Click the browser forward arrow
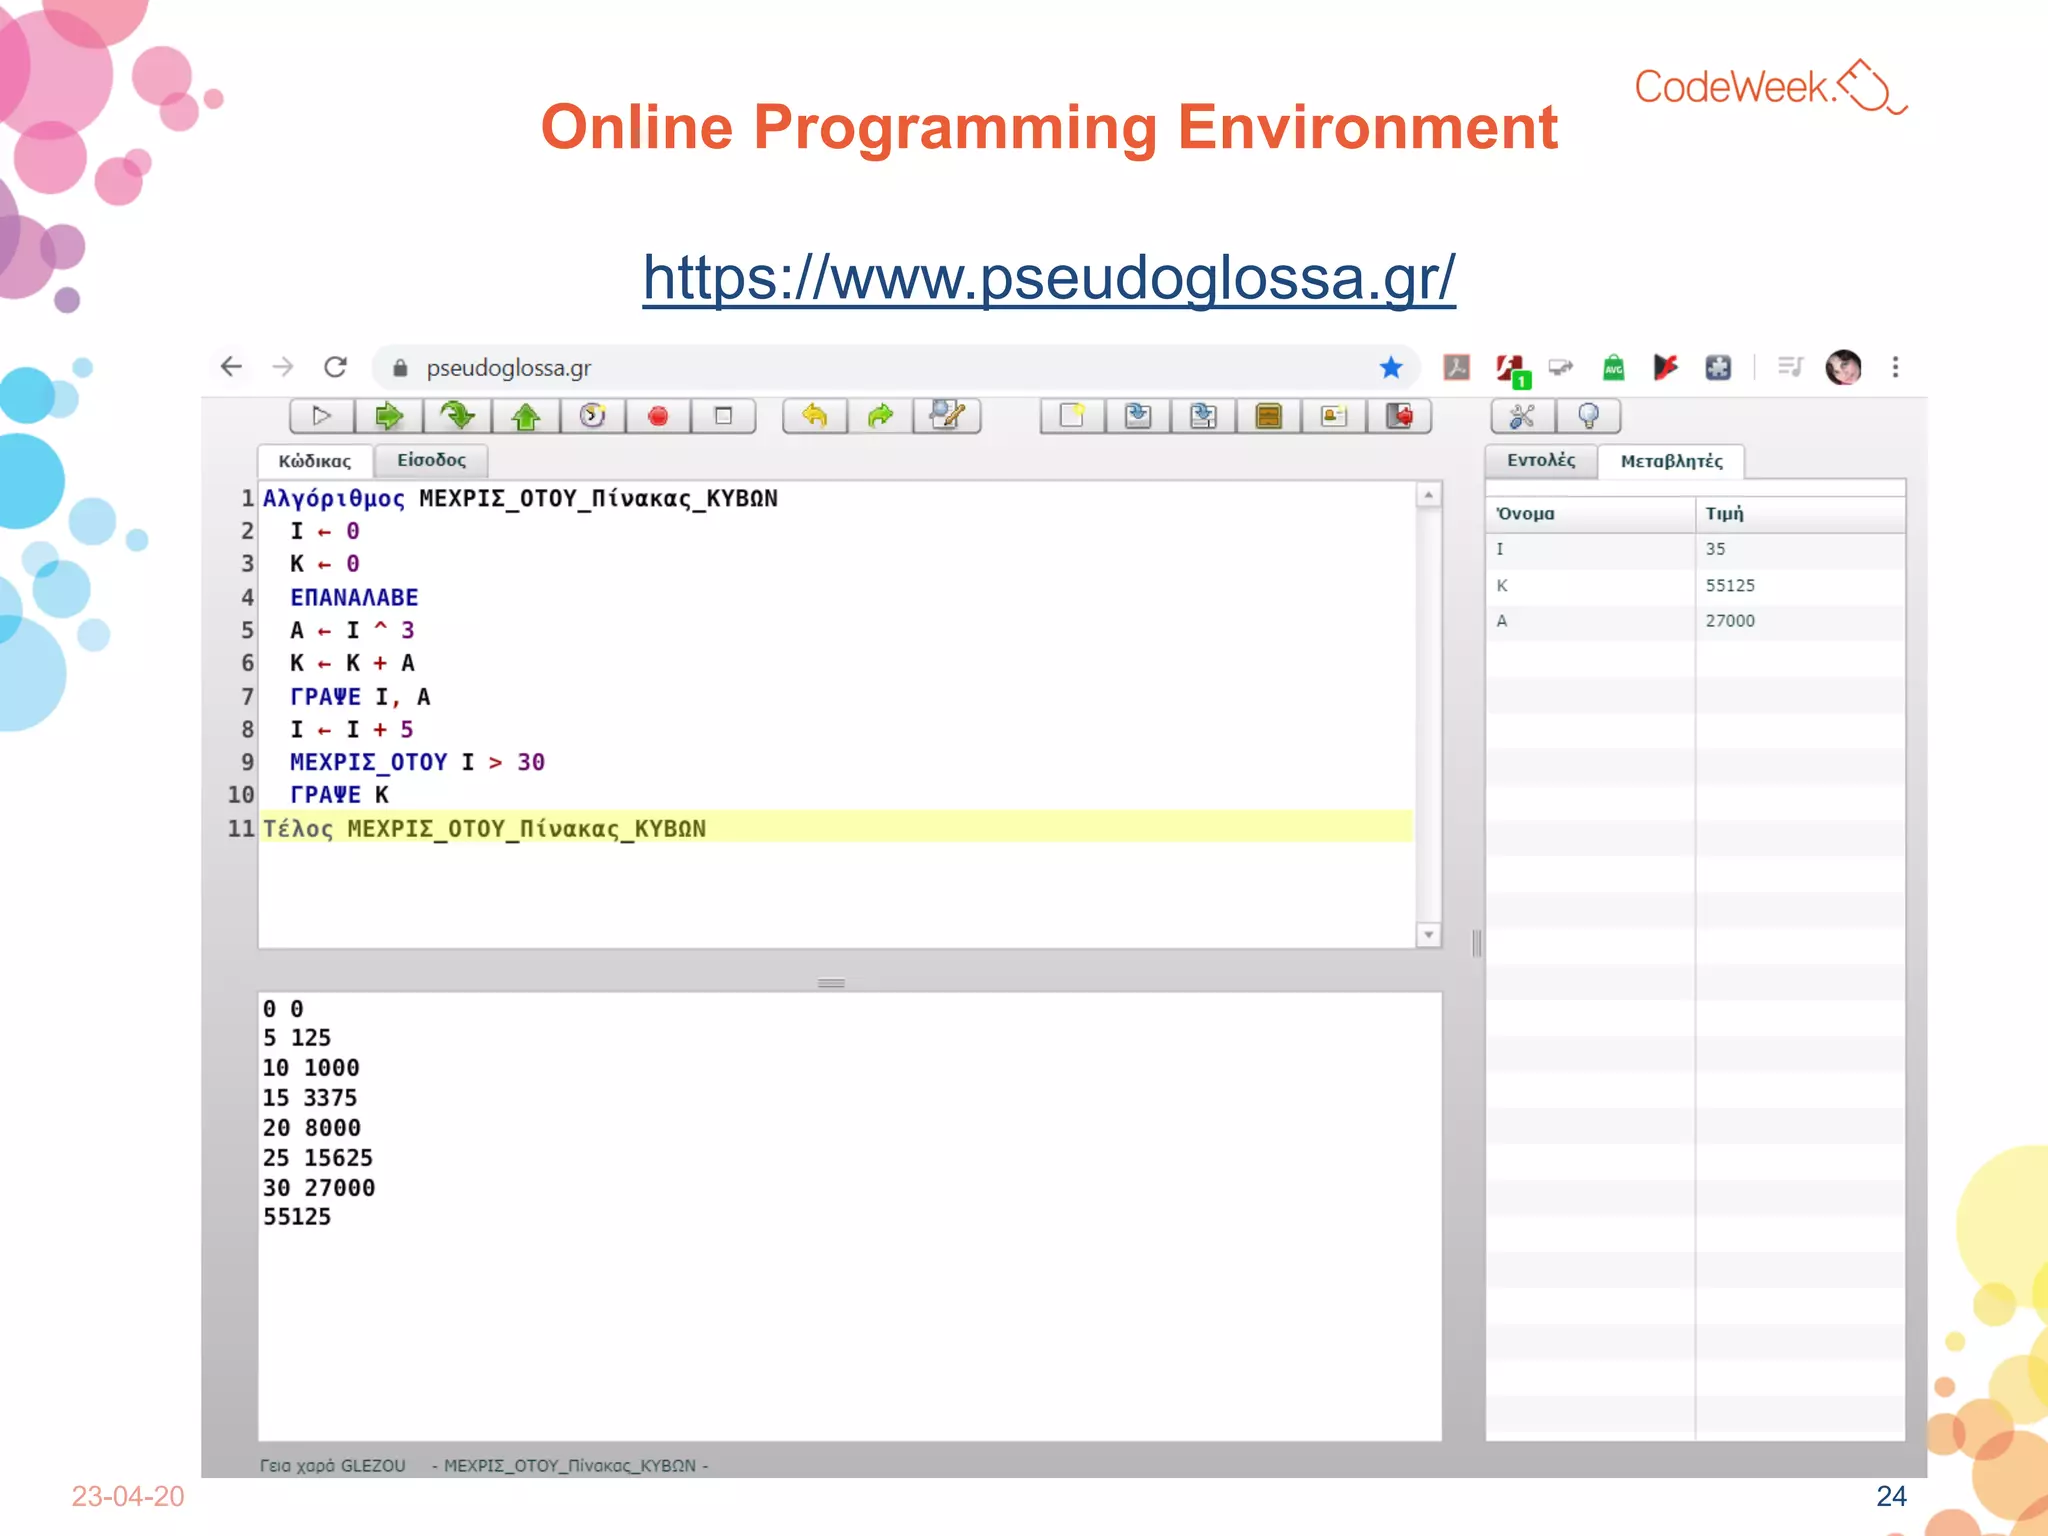 coord(283,367)
